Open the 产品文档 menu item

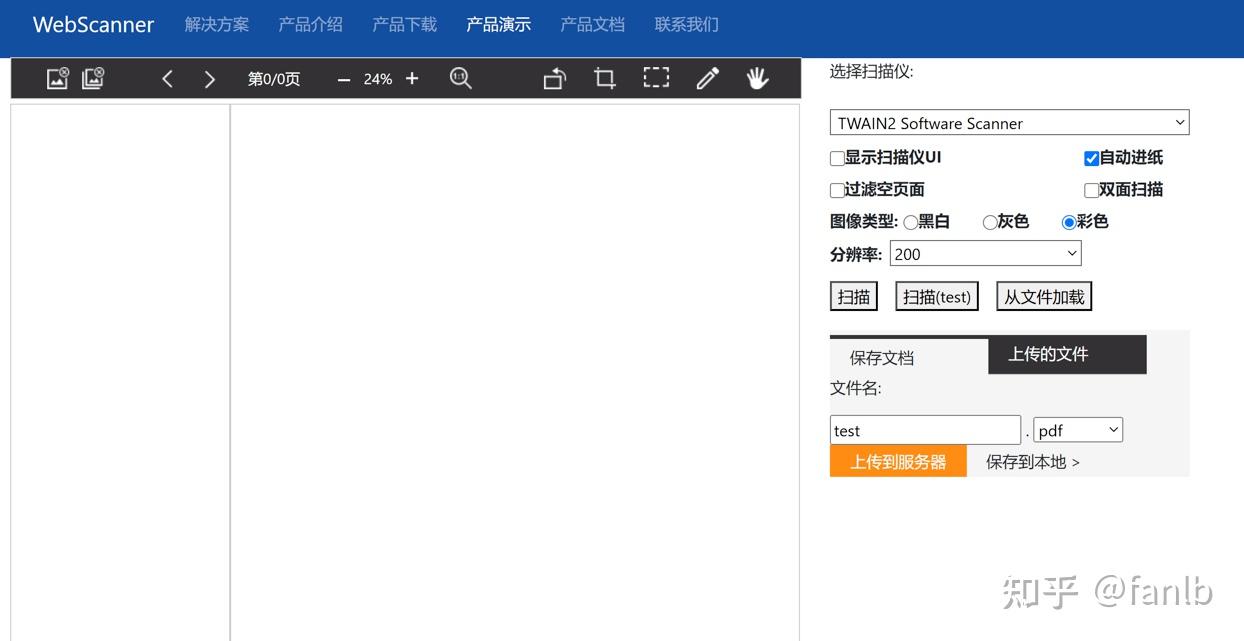[x=592, y=24]
